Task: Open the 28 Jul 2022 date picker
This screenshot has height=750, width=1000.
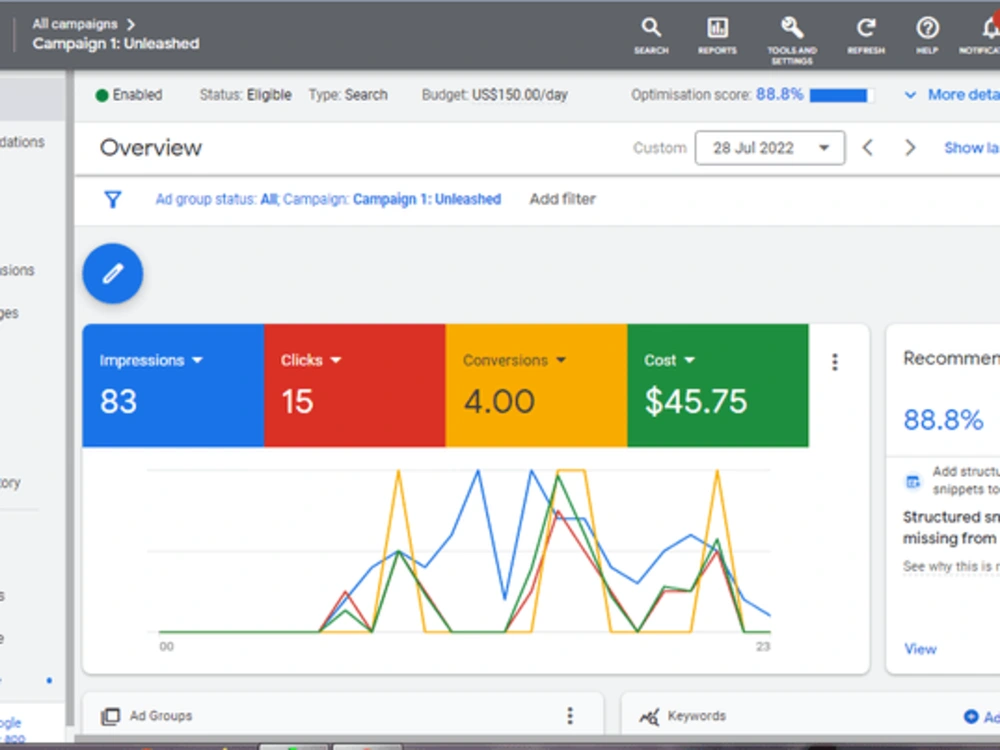Action: point(770,148)
